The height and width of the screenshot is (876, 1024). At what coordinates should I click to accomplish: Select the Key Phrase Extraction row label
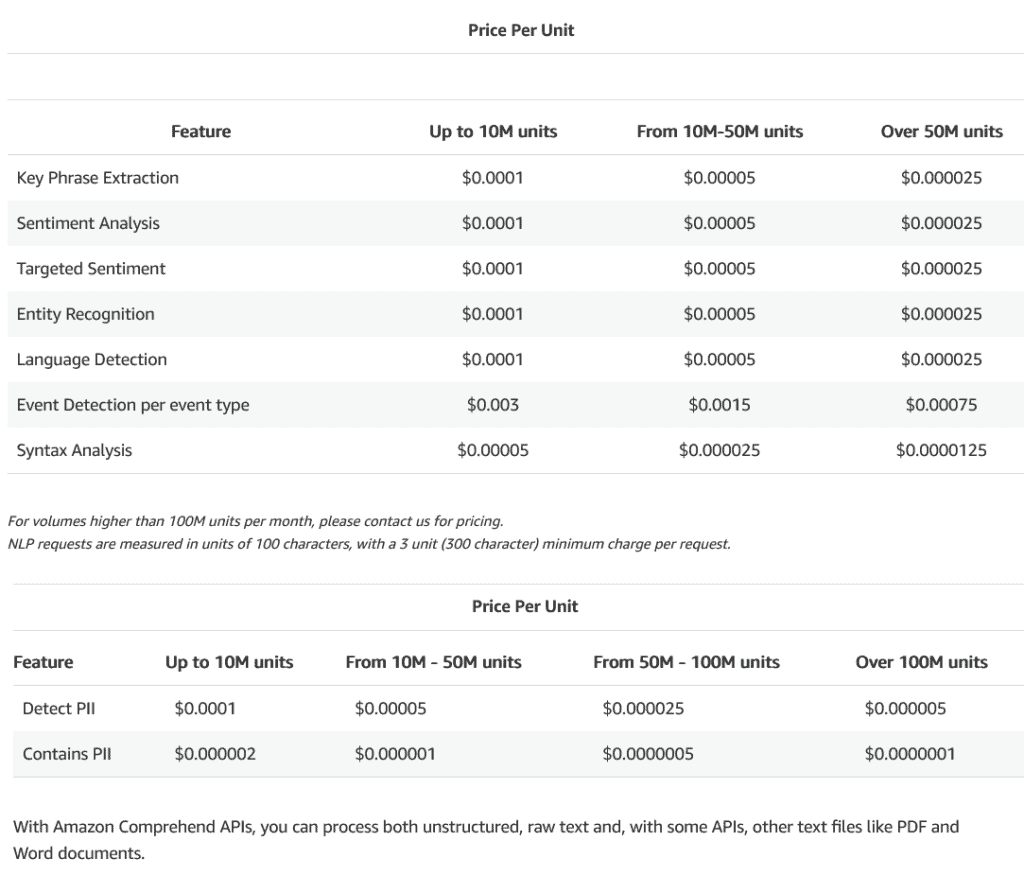click(97, 178)
